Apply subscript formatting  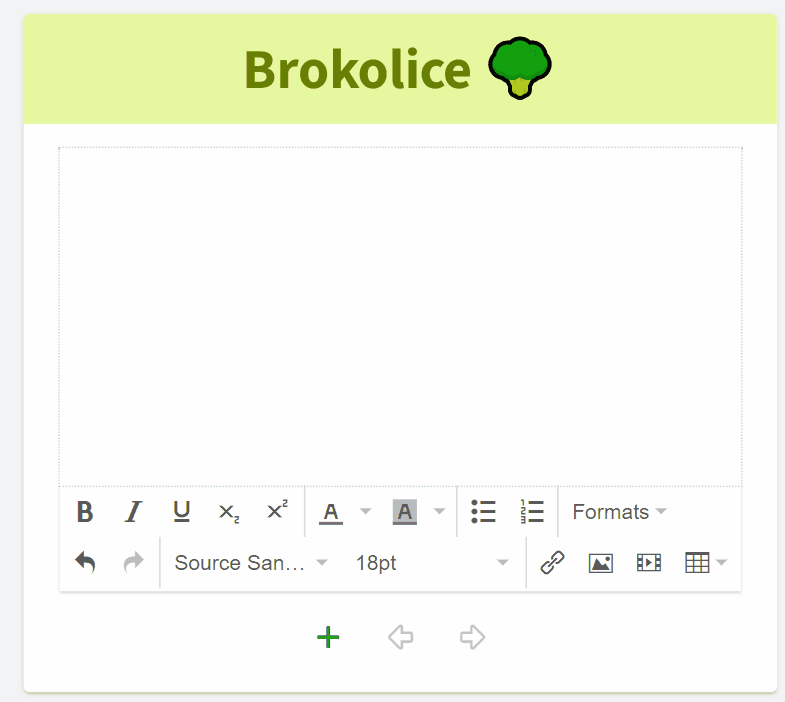(229, 512)
